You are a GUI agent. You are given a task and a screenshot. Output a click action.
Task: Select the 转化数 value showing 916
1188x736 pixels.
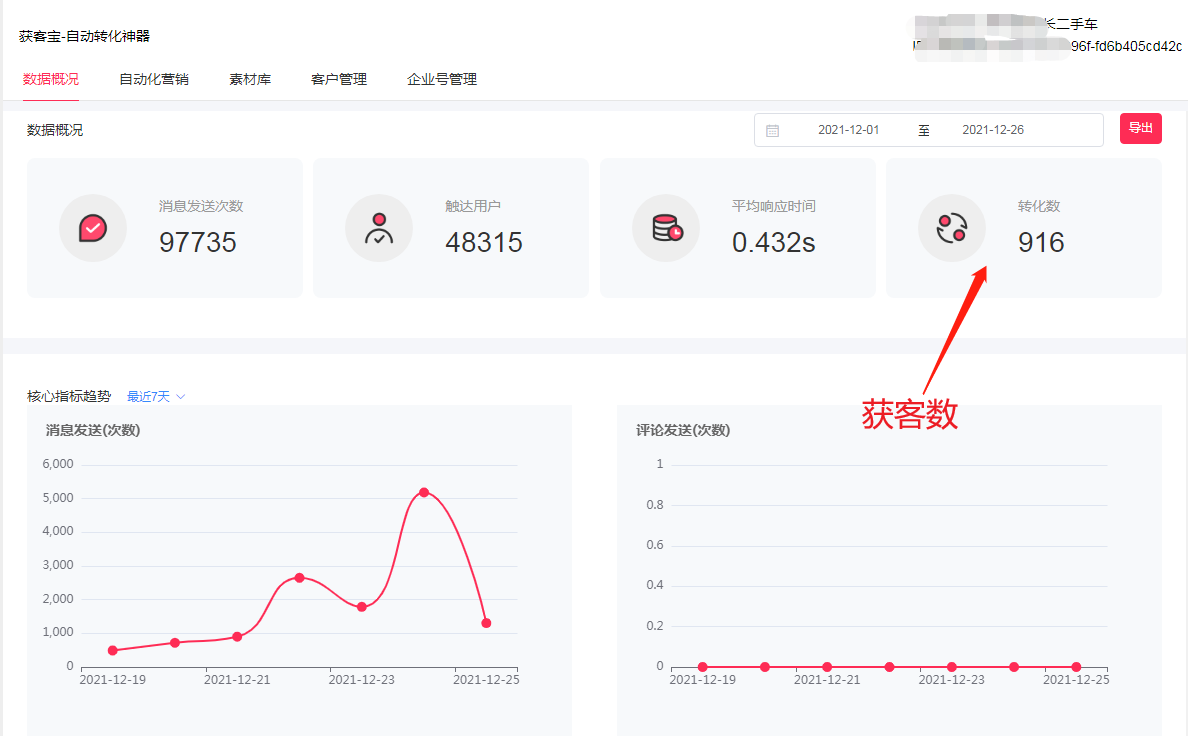[x=1040, y=243]
